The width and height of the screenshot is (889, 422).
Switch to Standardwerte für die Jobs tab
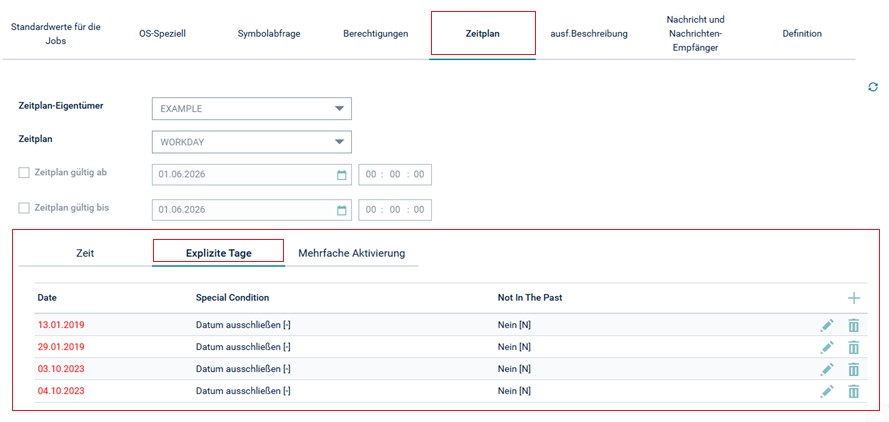click(x=56, y=34)
